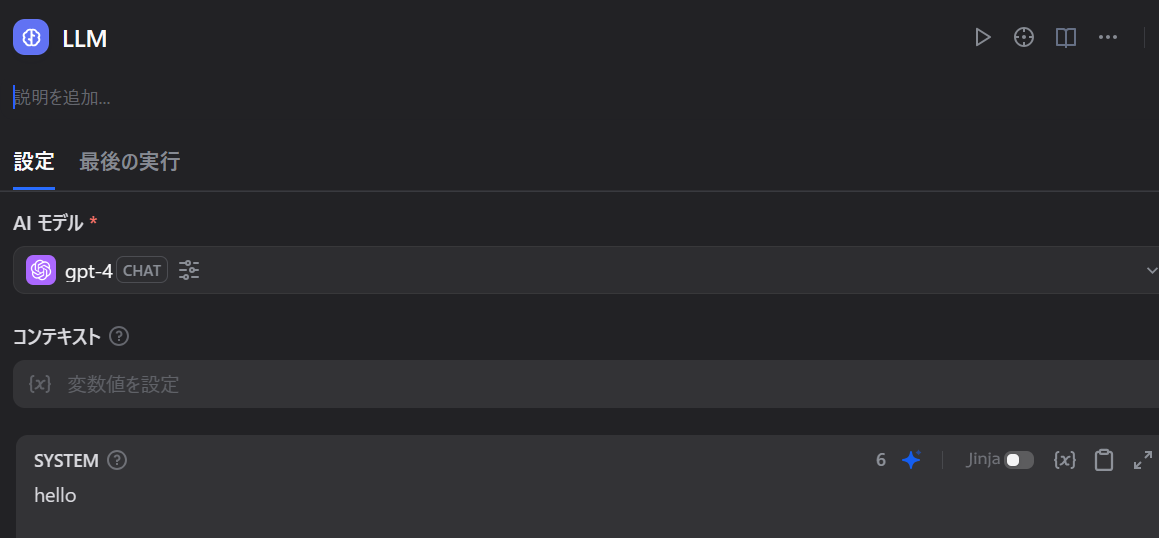
Task: Open the three-dots more menu
Action: coord(1107,38)
